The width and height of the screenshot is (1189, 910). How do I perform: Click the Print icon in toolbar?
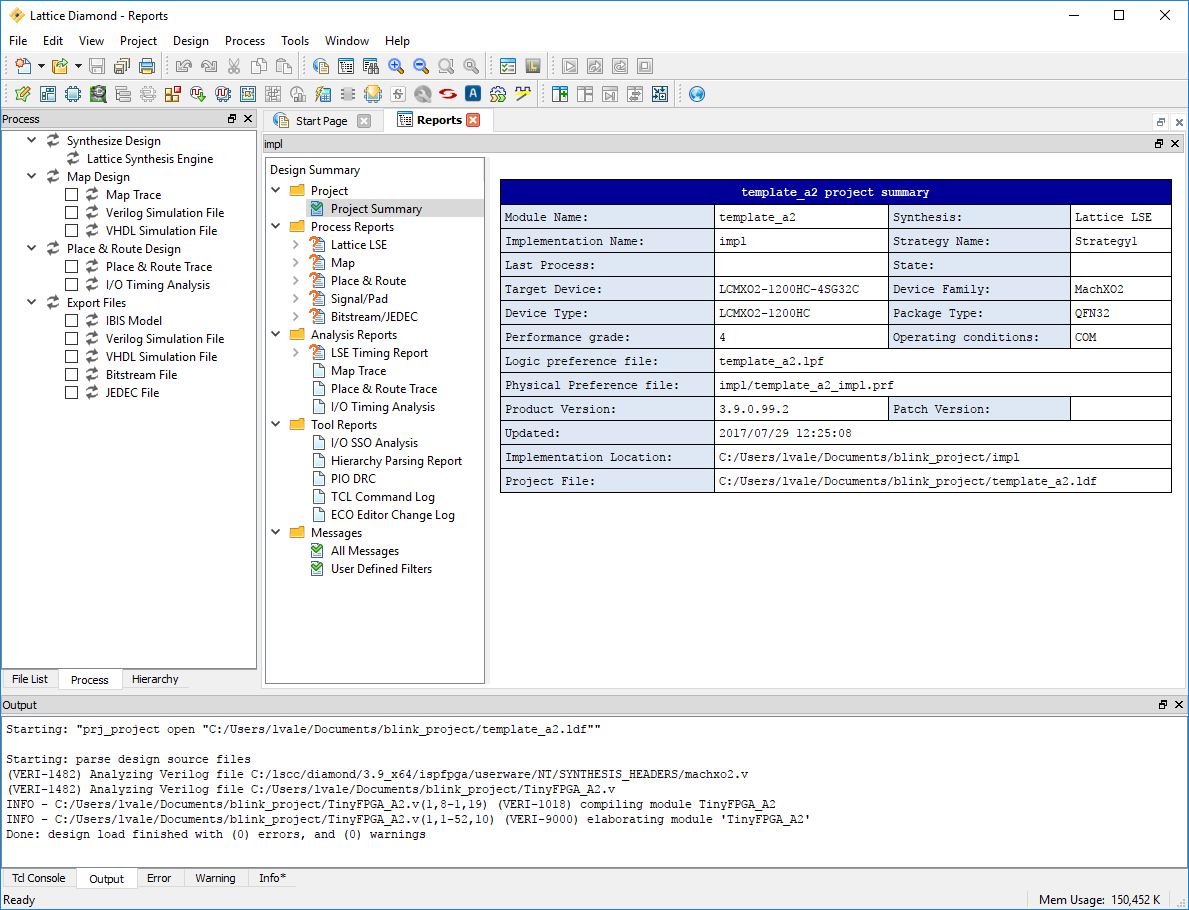(147, 67)
